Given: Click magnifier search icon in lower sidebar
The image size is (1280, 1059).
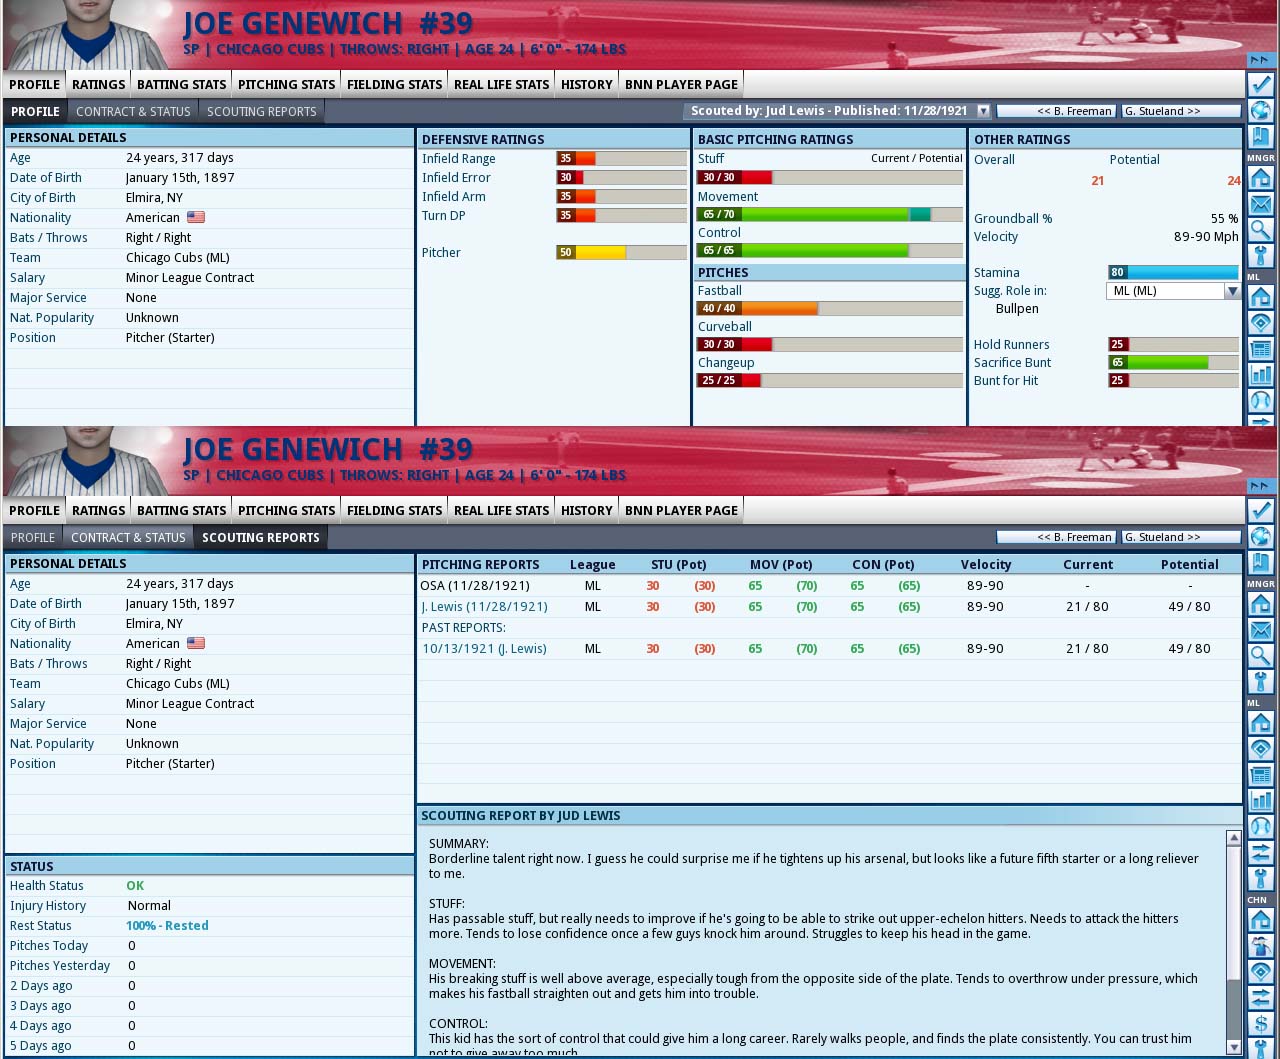Looking at the screenshot, I should [x=1260, y=656].
